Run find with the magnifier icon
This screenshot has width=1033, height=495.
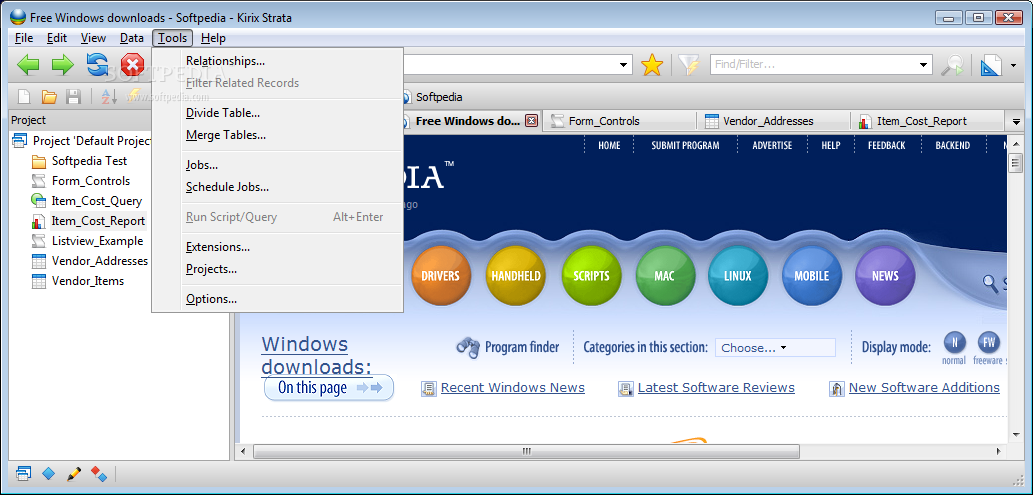tap(952, 65)
